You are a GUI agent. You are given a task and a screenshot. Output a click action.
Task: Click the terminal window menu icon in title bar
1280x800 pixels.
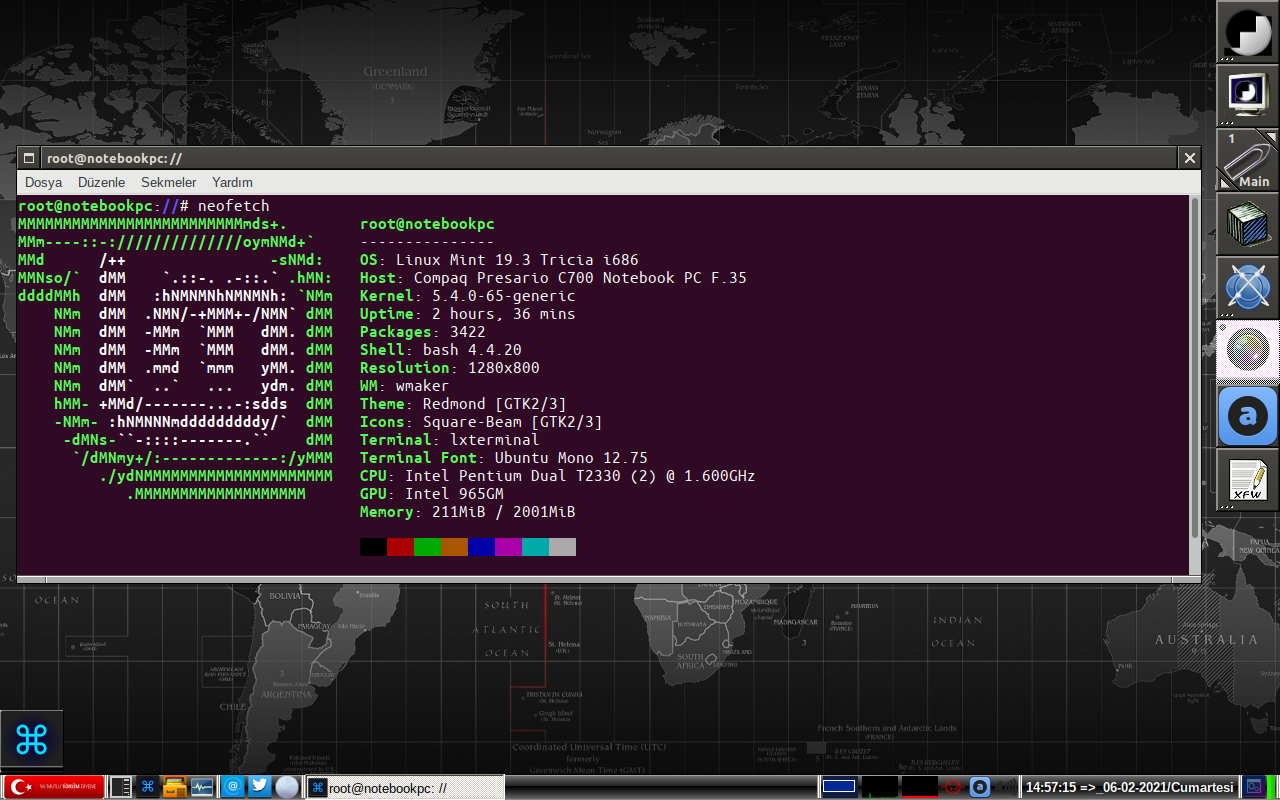28,158
